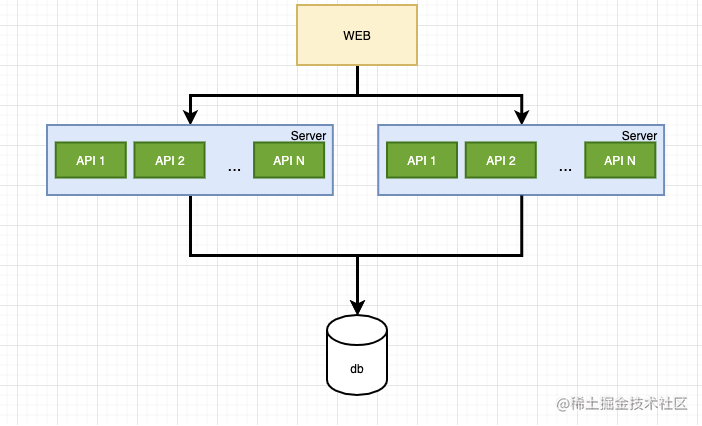Choose API N in the right server
702x426 pixels.
coord(620,160)
